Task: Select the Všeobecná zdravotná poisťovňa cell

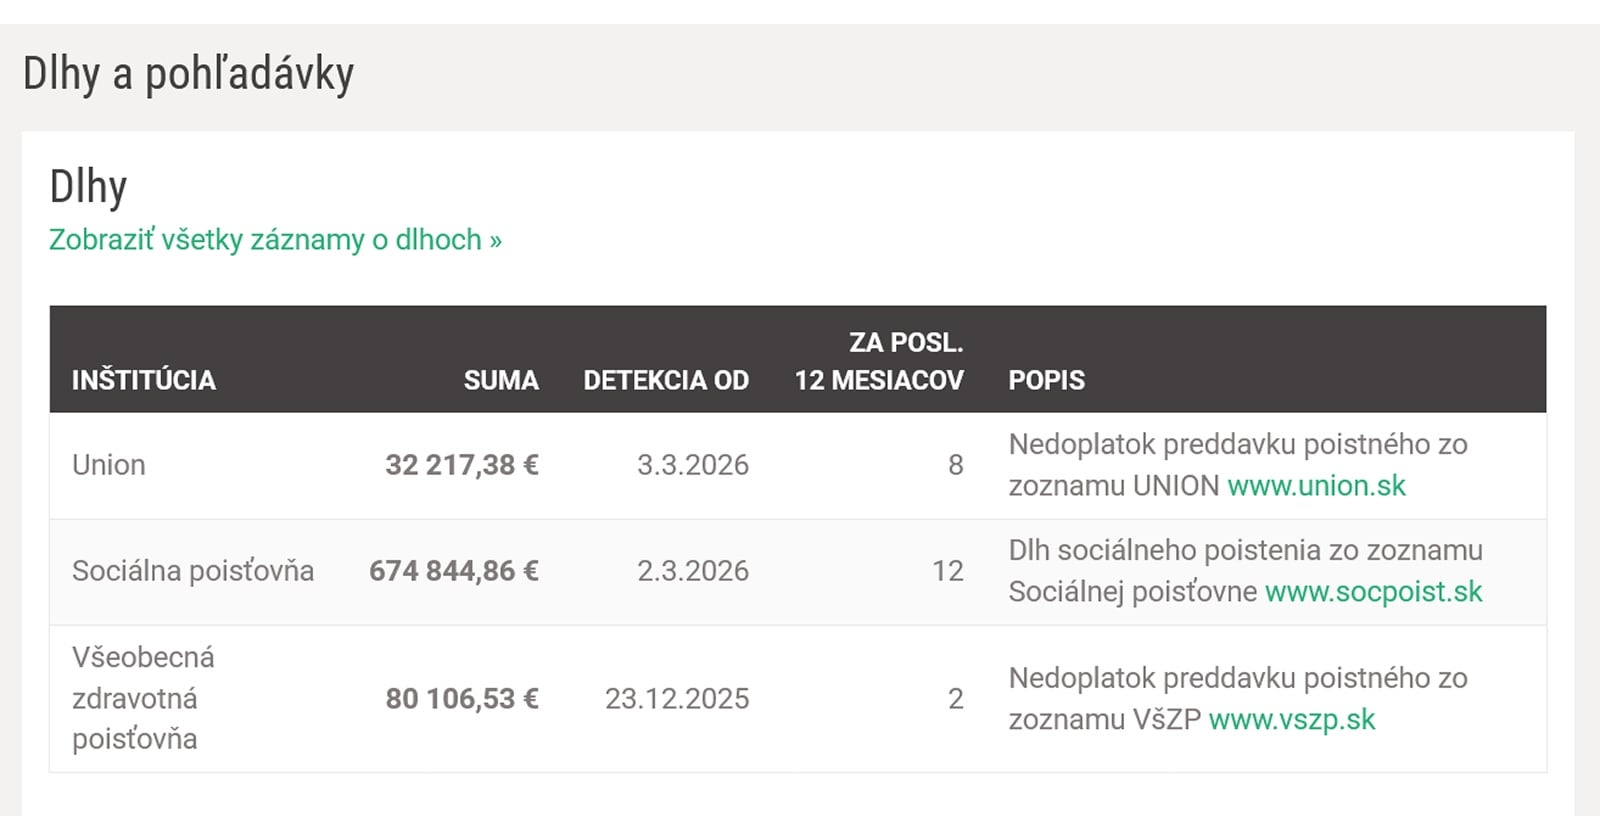Action: click(143, 698)
